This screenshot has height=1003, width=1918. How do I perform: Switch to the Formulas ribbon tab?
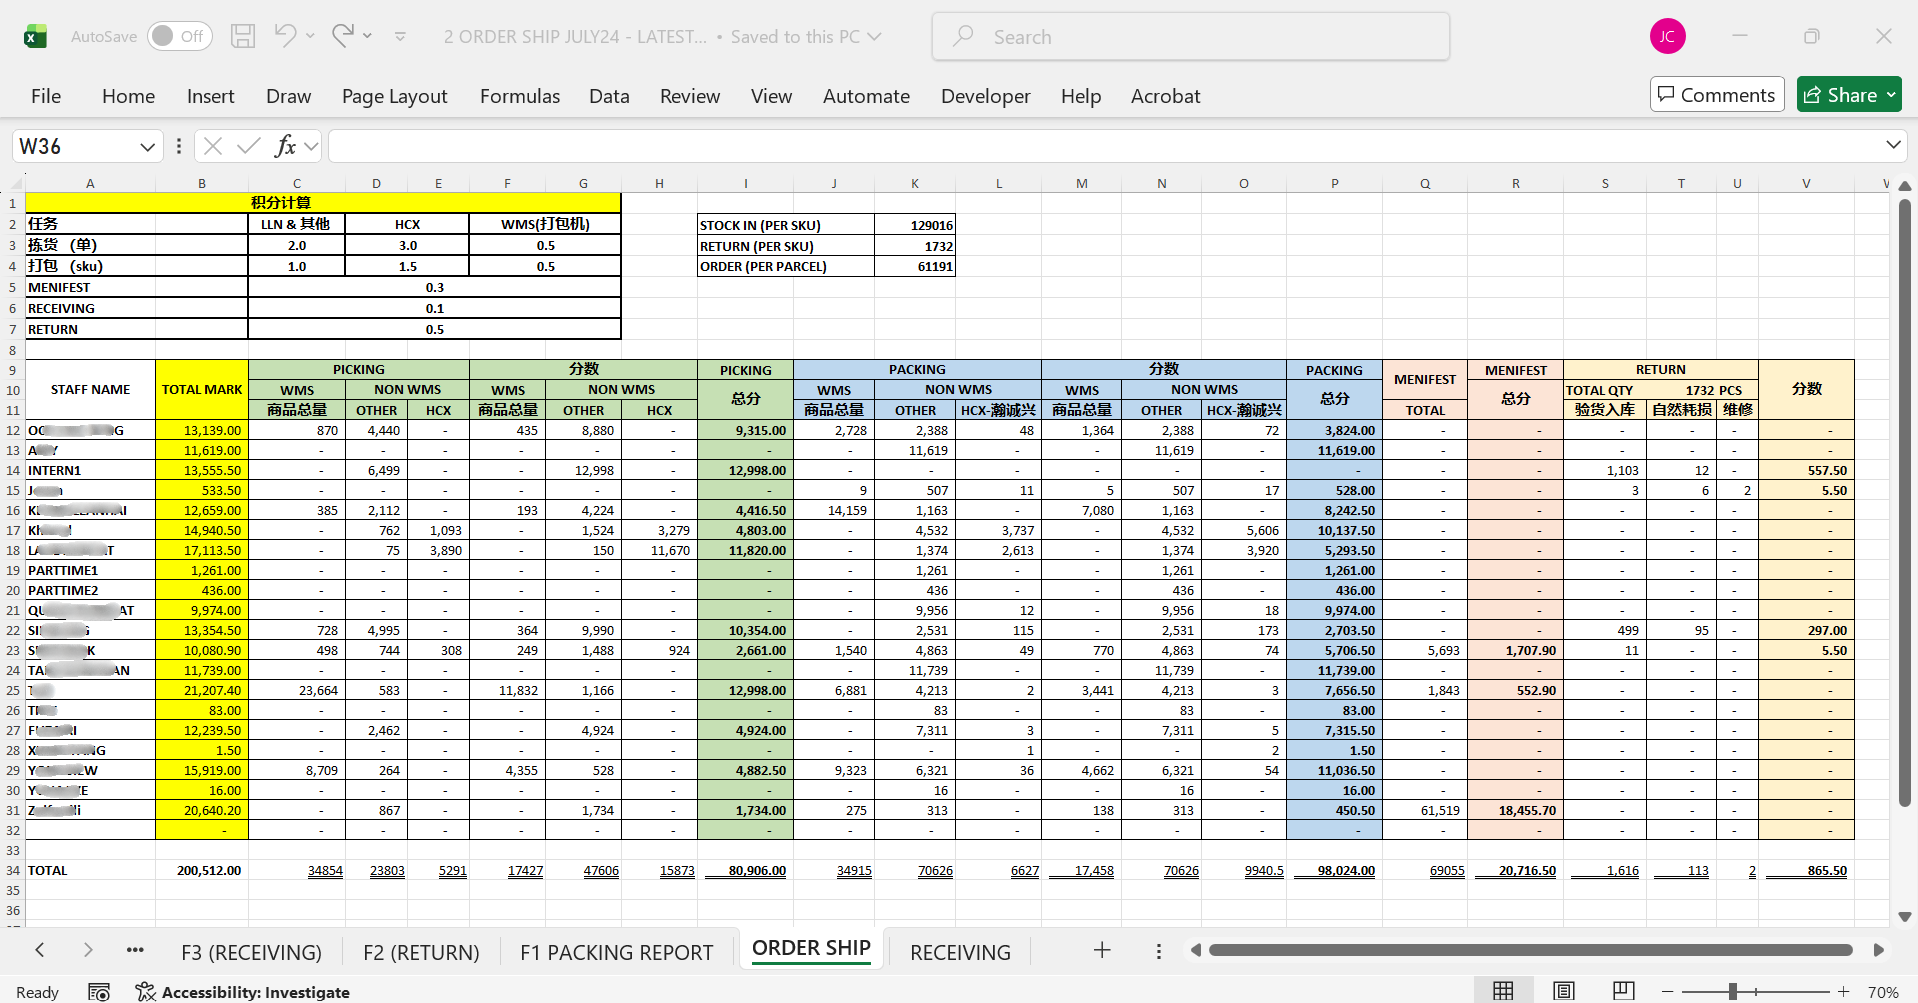point(519,96)
